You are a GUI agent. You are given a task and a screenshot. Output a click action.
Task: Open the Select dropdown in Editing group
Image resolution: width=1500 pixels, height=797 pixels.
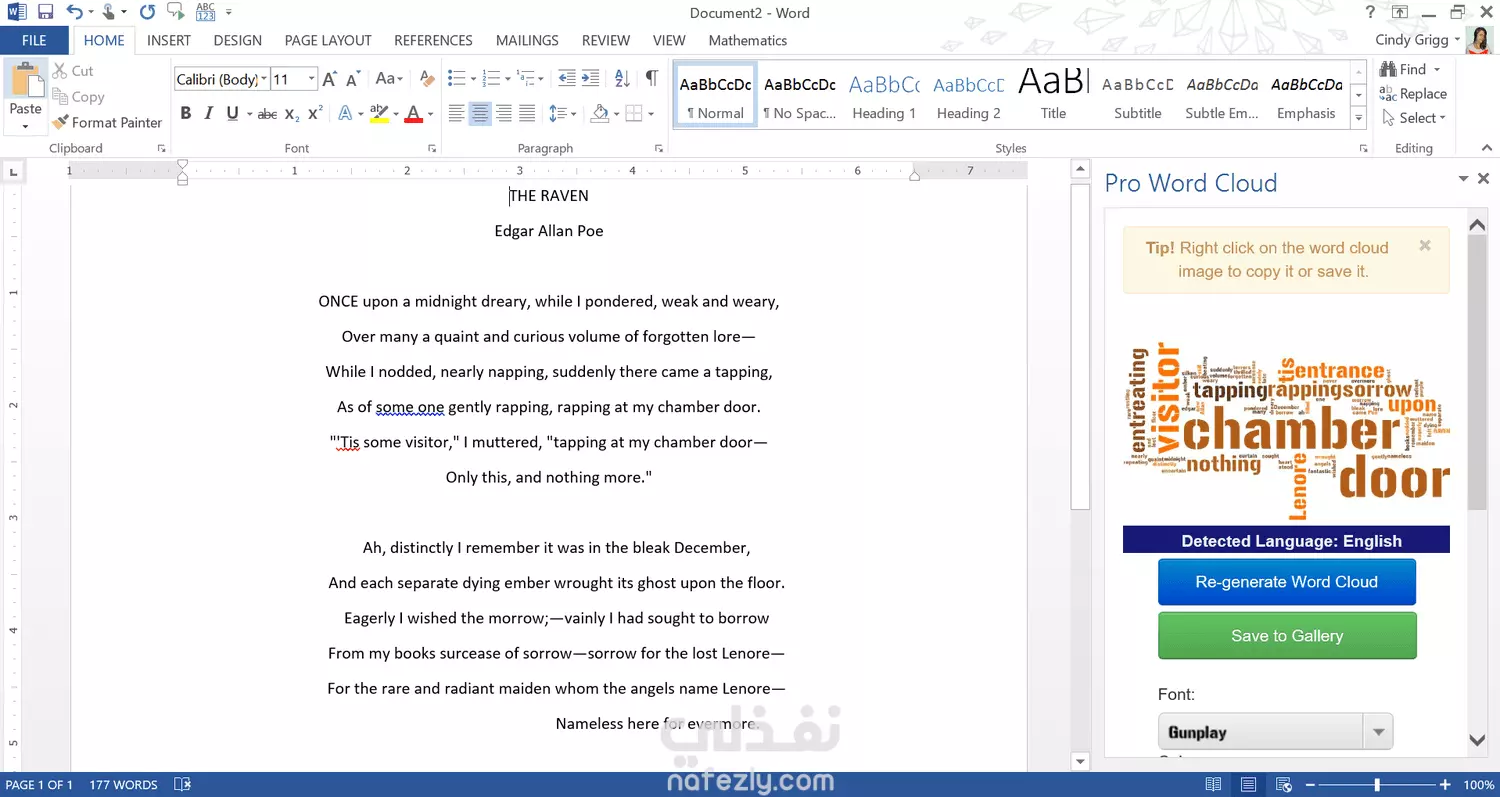click(x=1415, y=118)
